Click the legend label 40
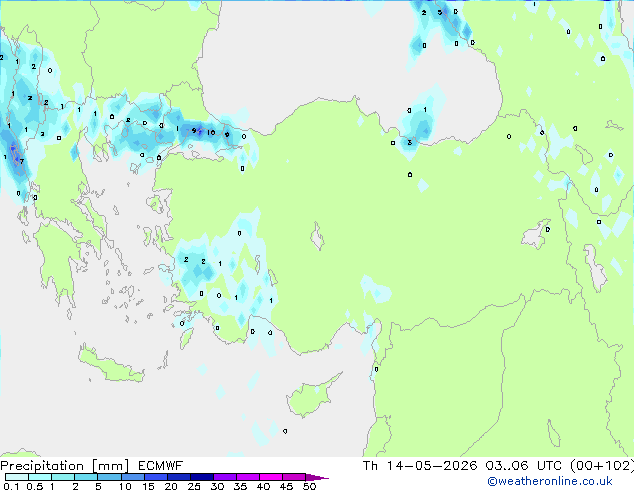634x490 pixels. pos(263,486)
